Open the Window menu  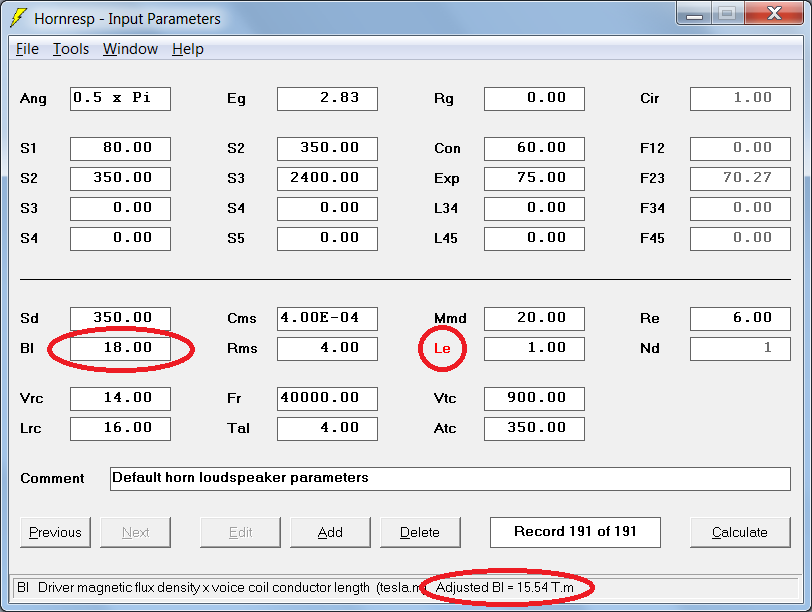coord(130,49)
